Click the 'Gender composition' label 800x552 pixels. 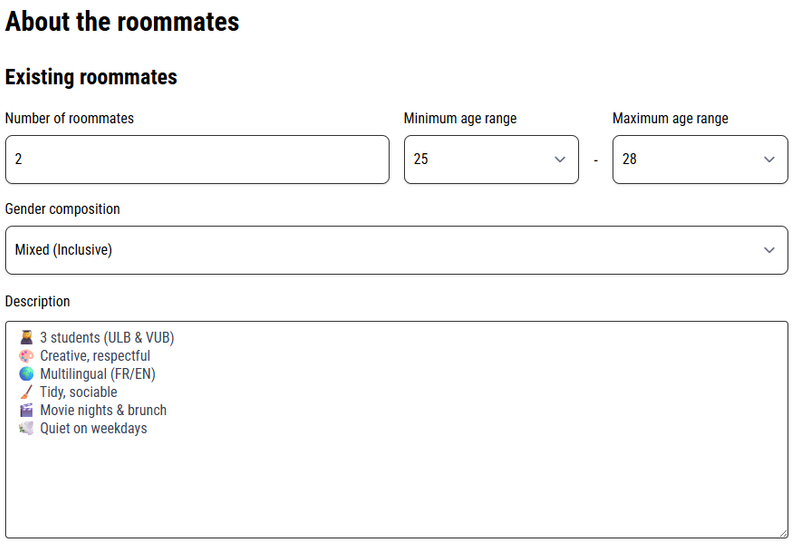[62, 209]
